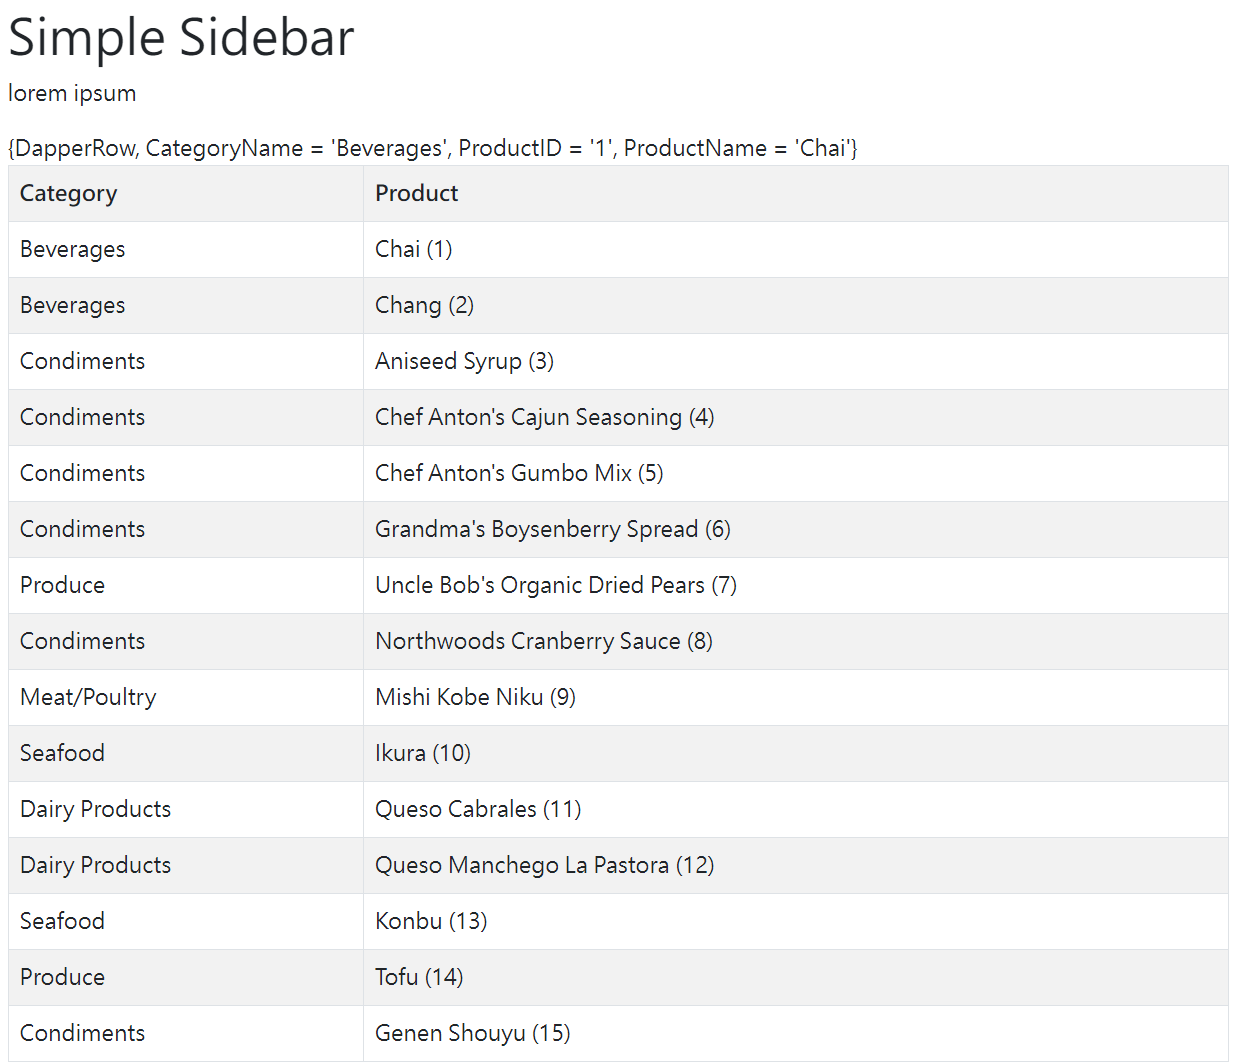Image resolution: width=1241 pixels, height=1062 pixels.
Task: Click Chef Anton's Gumbo Mix cell
Action: tap(519, 473)
